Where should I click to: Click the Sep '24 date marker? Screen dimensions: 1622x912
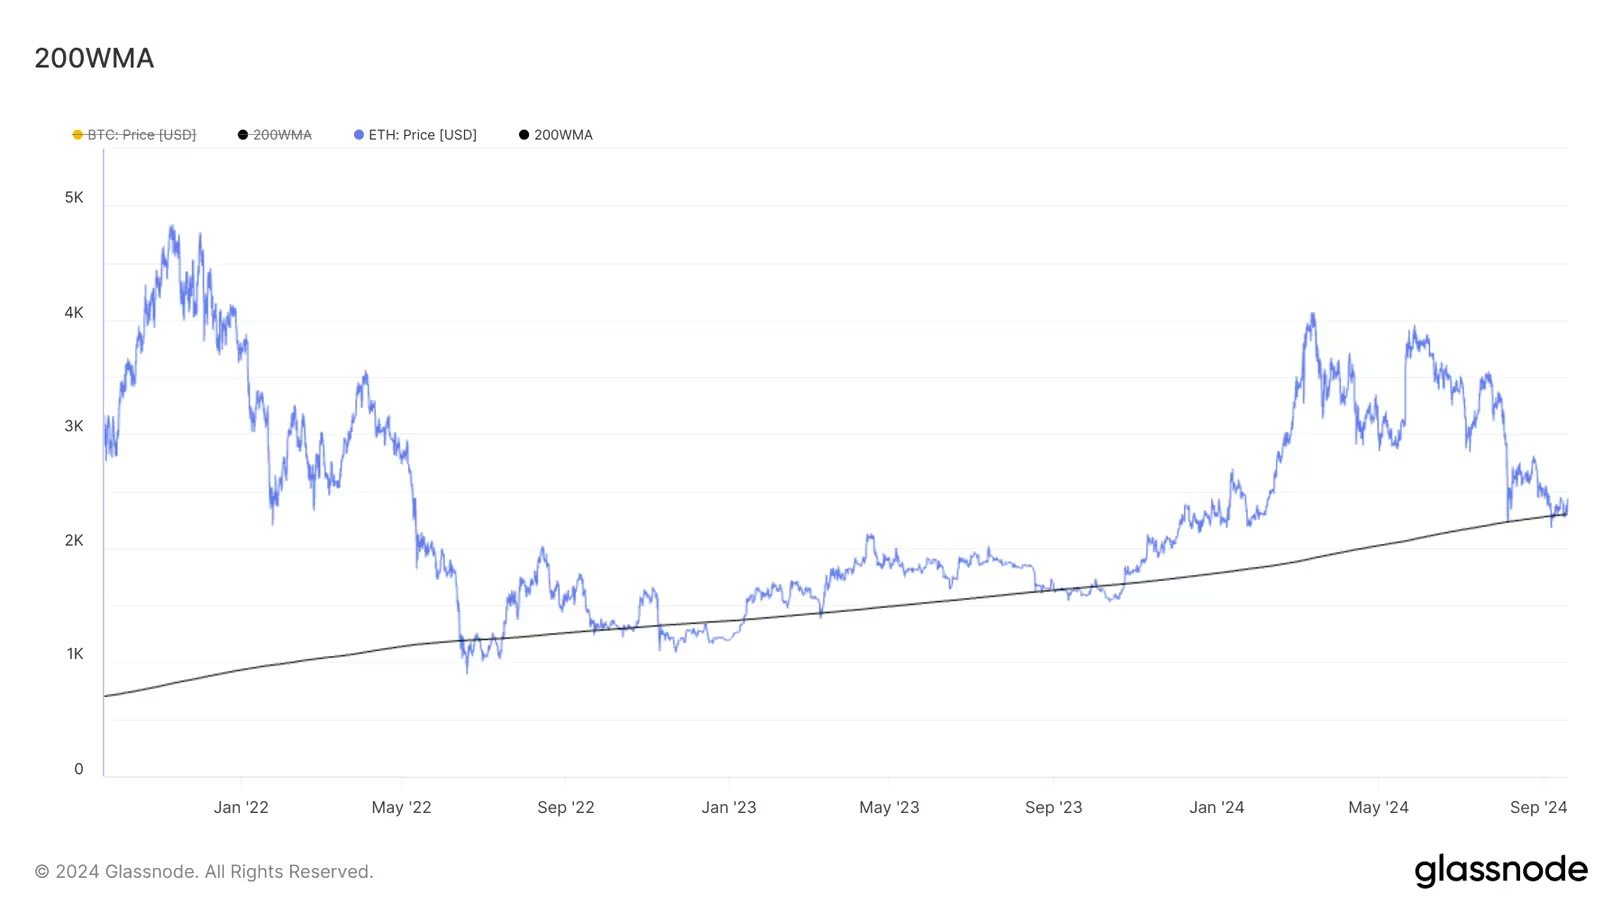pyautogui.click(x=1538, y=807)
